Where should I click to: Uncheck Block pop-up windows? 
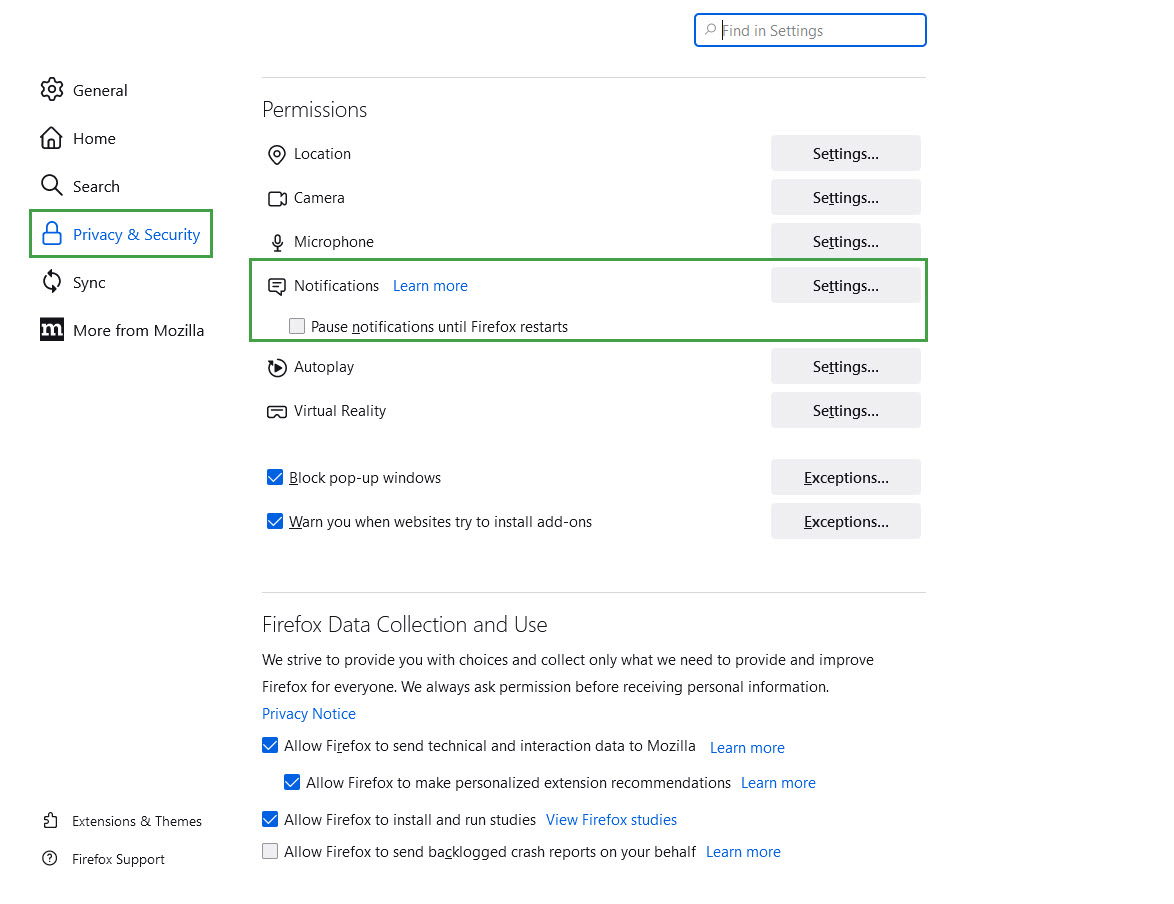tap(275, 478)
